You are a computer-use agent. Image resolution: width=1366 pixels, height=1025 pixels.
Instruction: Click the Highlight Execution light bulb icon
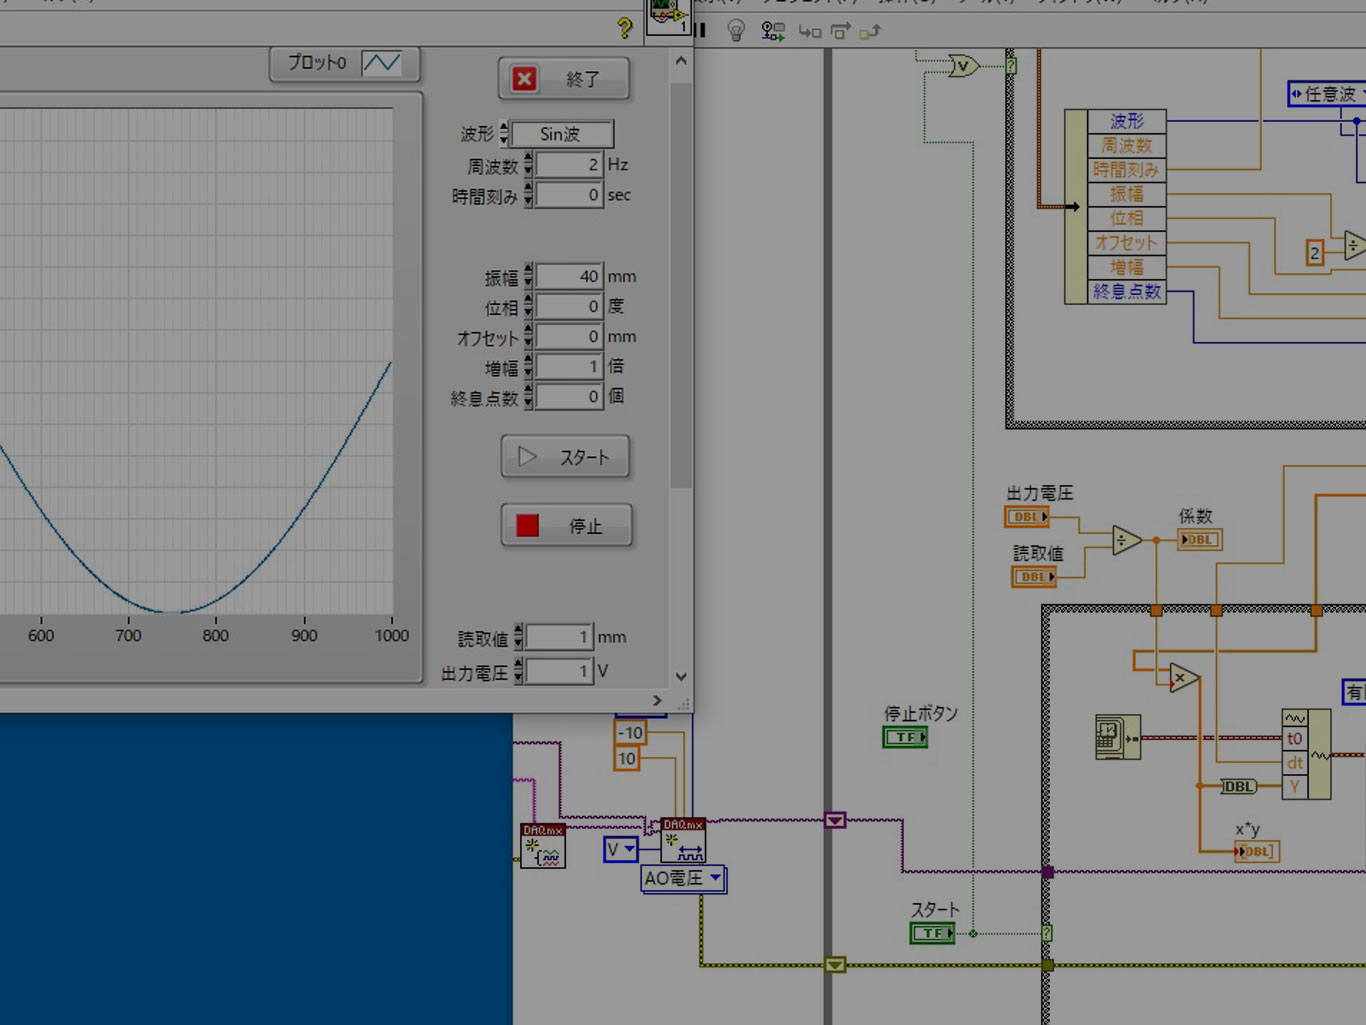point(736,31)
